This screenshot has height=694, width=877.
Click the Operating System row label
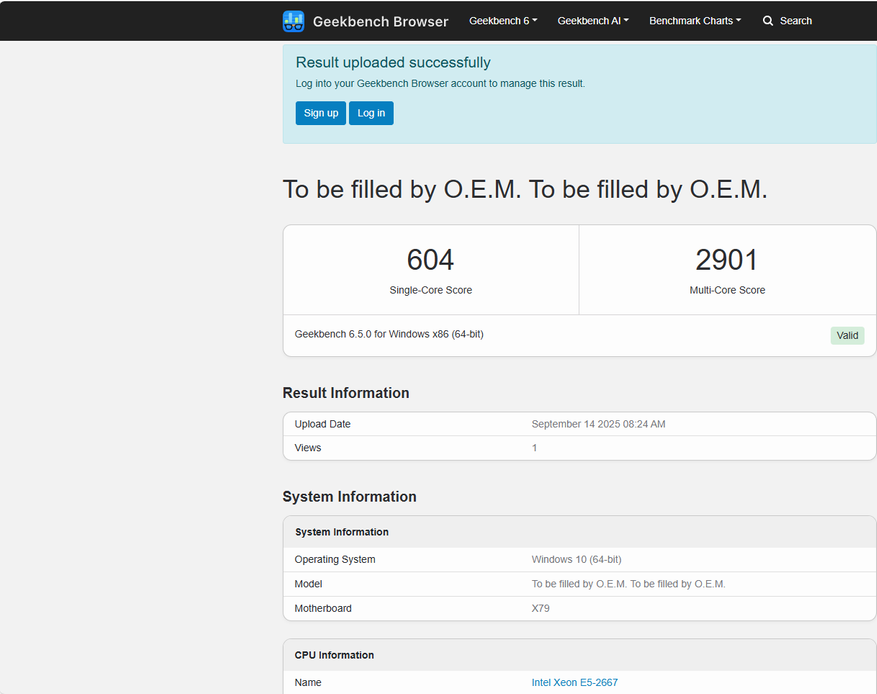pos(334,559)
